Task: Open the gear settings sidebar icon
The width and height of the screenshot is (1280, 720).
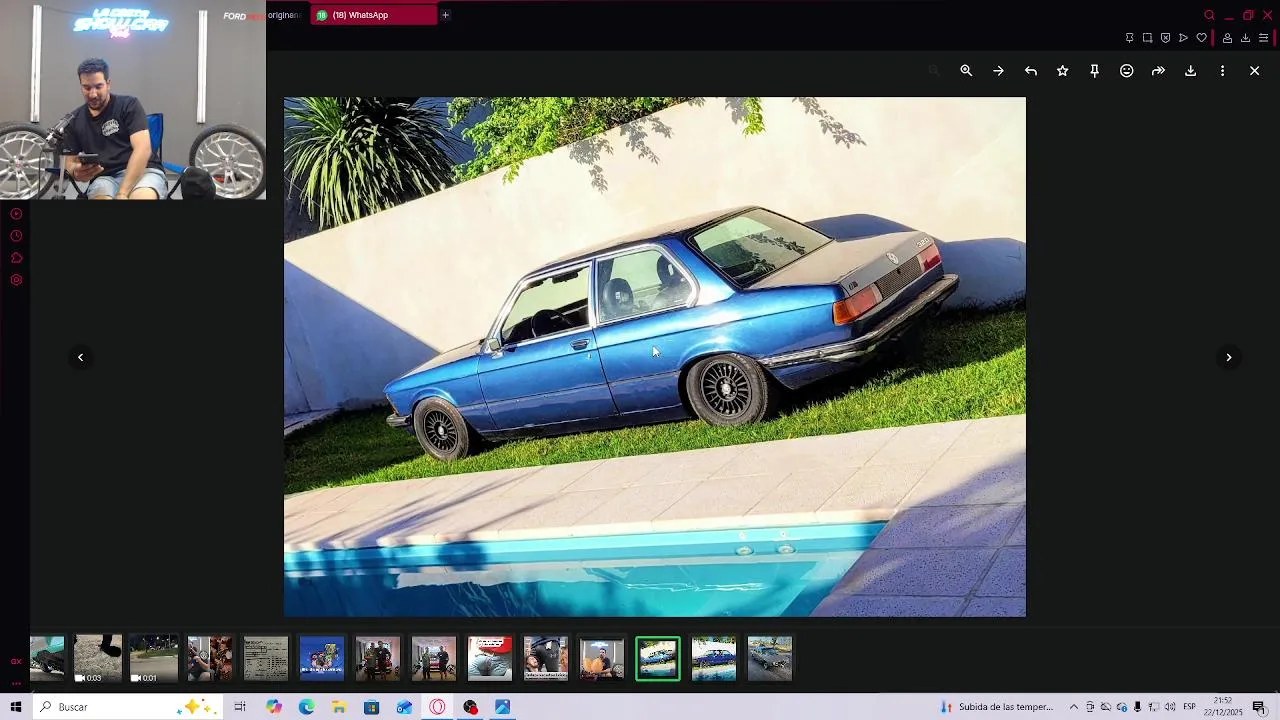Action: point(16,280)
